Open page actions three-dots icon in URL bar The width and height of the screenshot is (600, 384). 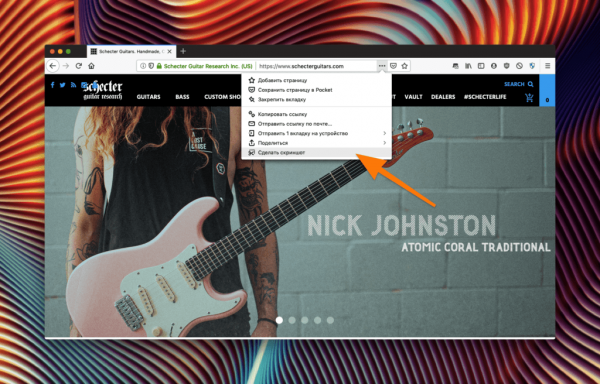pos(382,66)
